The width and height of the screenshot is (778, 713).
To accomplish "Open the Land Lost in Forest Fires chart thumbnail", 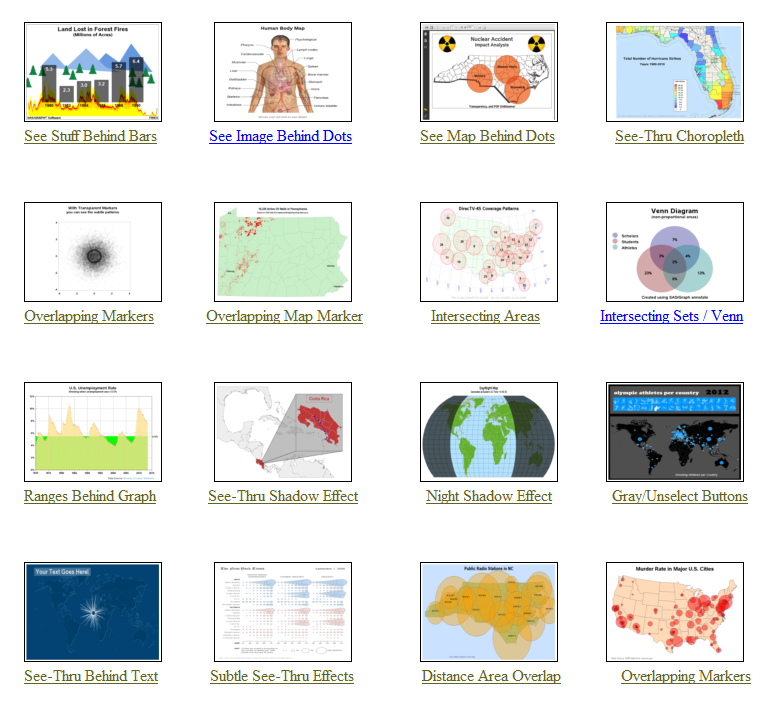I will point(93,72).
